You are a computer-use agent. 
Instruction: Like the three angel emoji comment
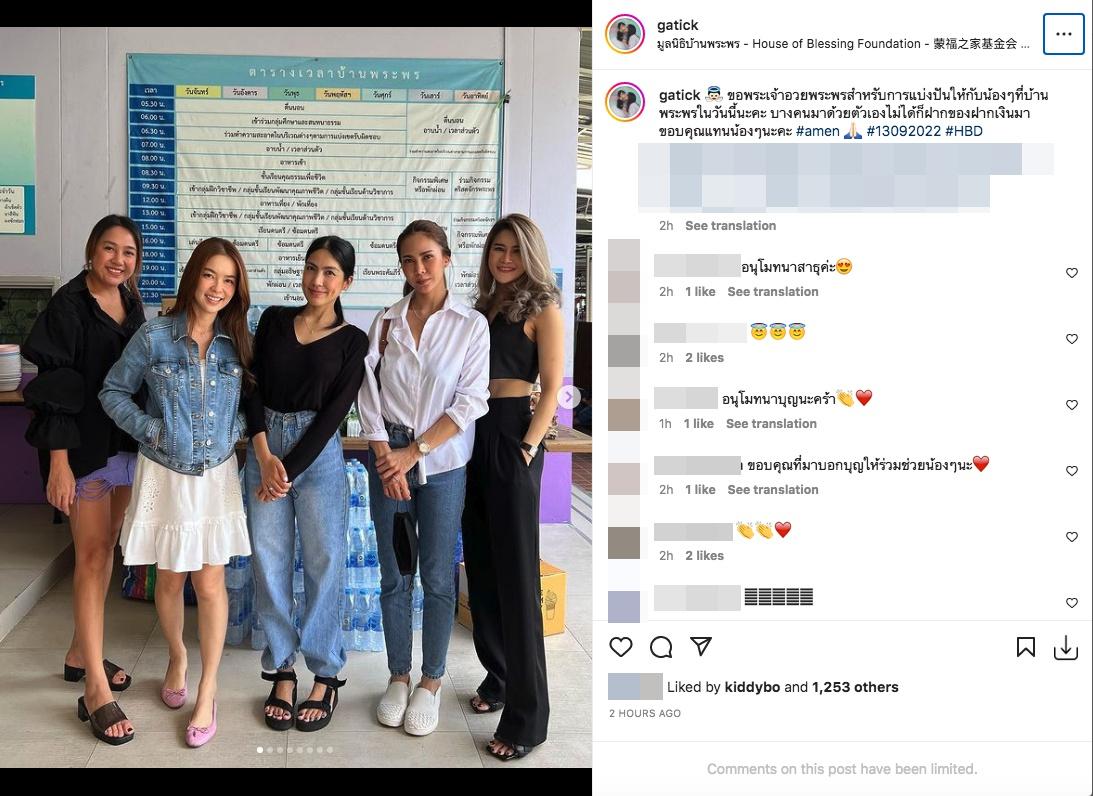point(1072,339)
